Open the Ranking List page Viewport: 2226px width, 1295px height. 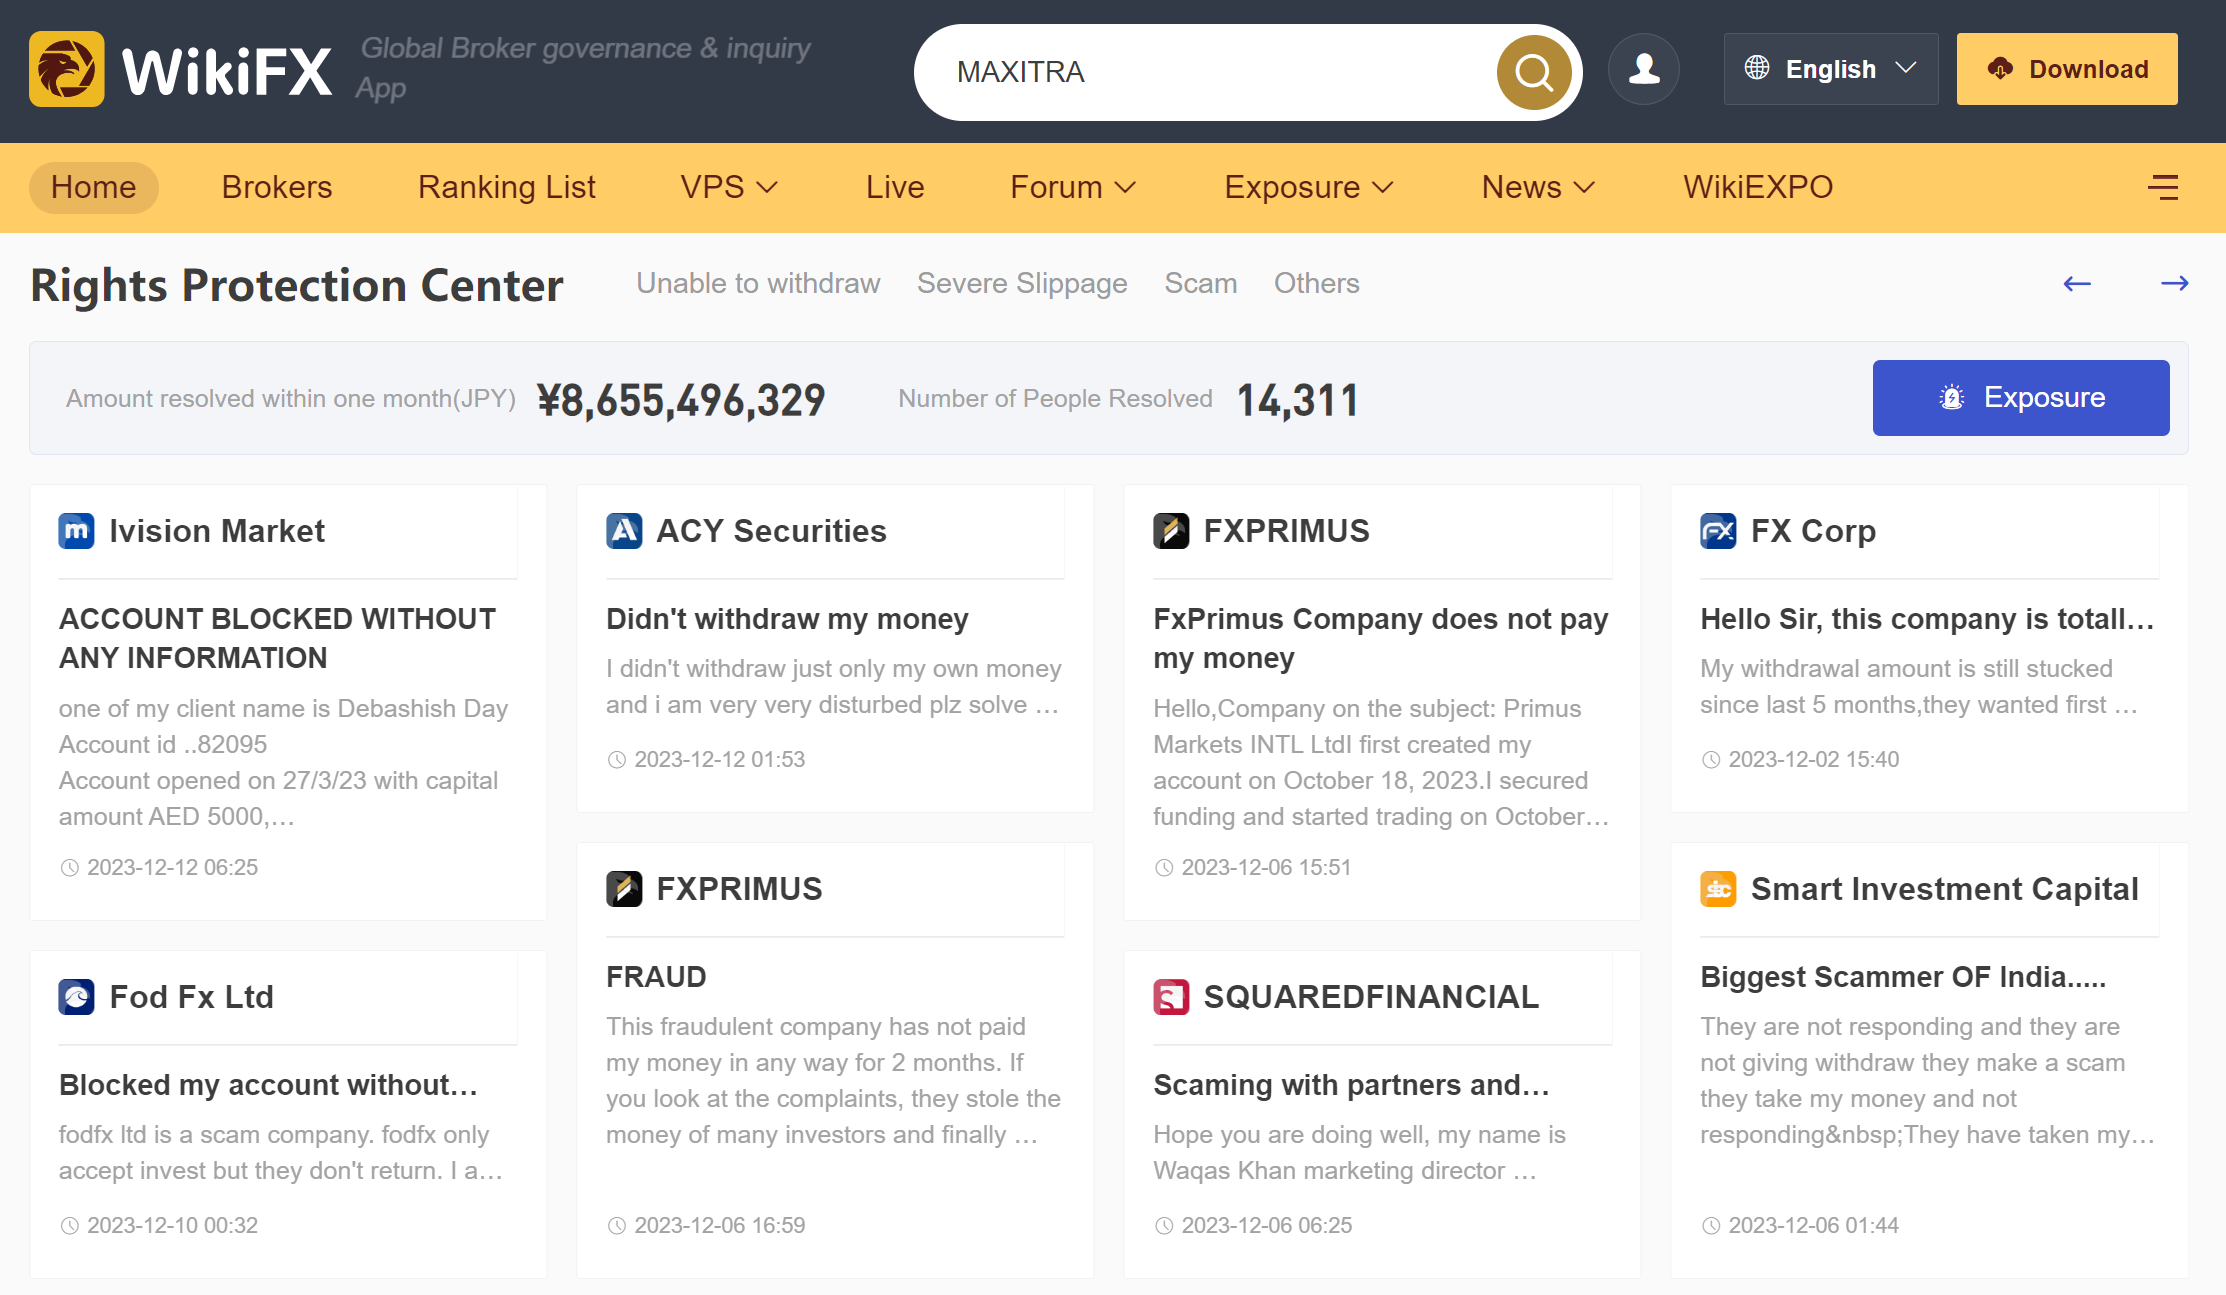(x=506, y=187)
